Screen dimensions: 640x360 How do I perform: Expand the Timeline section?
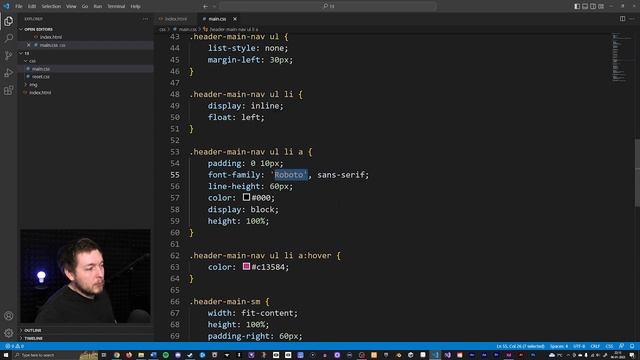click(33, 338)
